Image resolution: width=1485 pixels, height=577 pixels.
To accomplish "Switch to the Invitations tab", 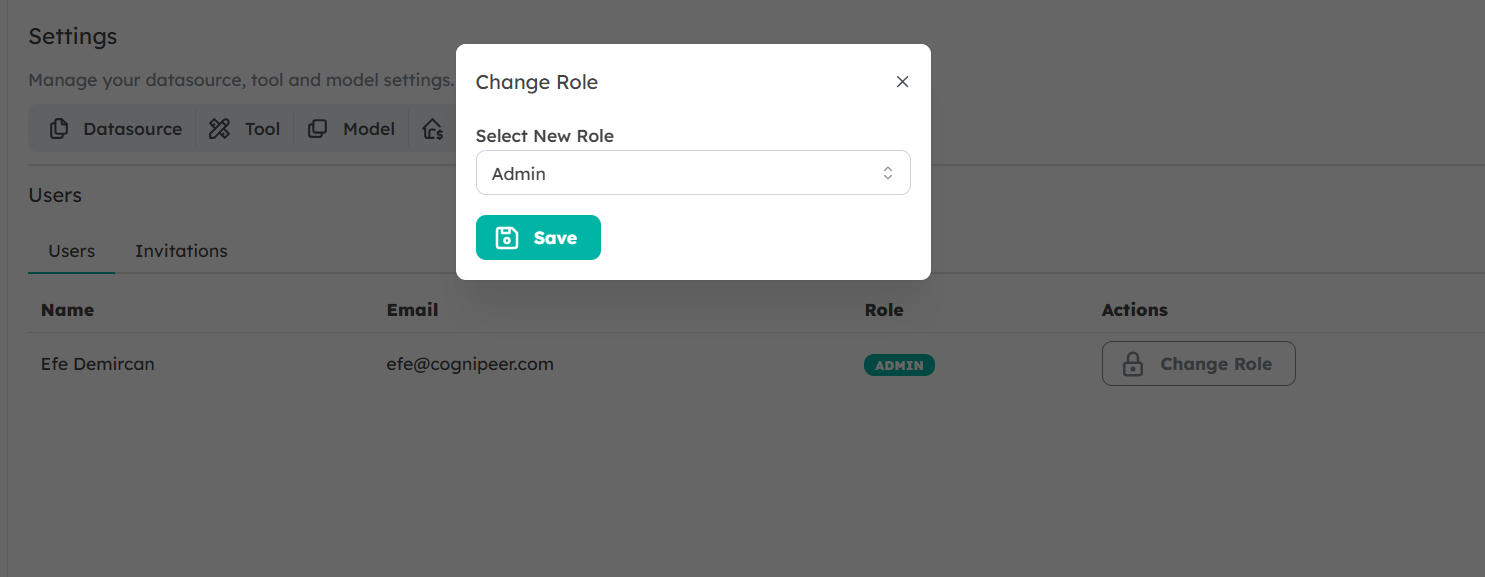I will (181, 251).
